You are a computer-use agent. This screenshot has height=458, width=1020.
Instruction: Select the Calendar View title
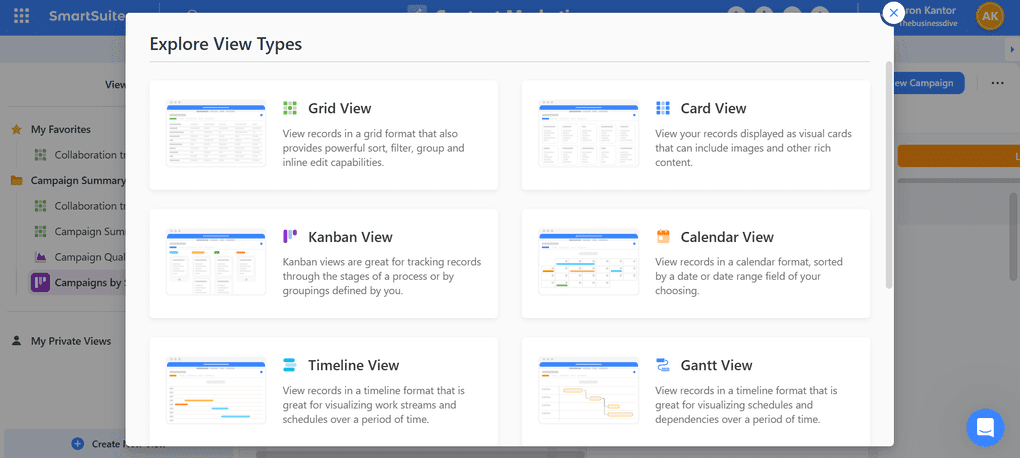tap(727, 237)
